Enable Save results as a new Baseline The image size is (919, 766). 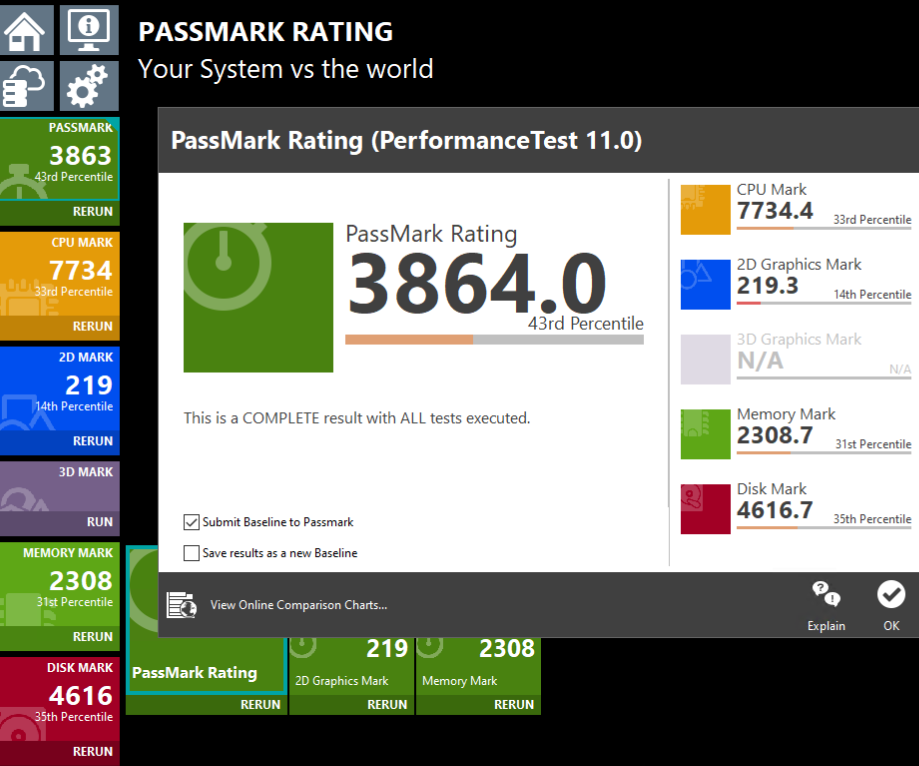point(191,553)
